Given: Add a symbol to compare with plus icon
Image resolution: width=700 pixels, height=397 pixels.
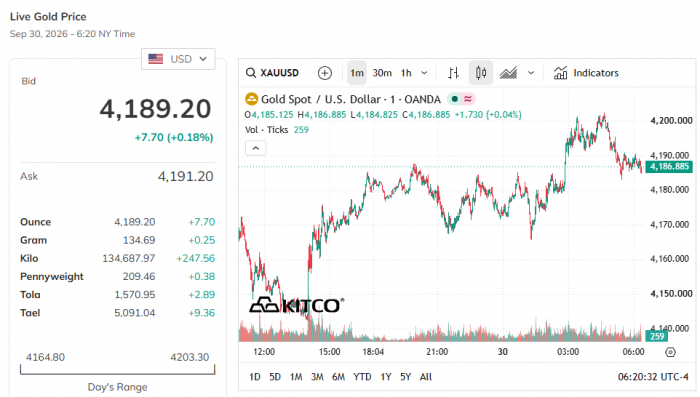Looking at the screenshot, I should pyautogui.click(x=325, y=73).
